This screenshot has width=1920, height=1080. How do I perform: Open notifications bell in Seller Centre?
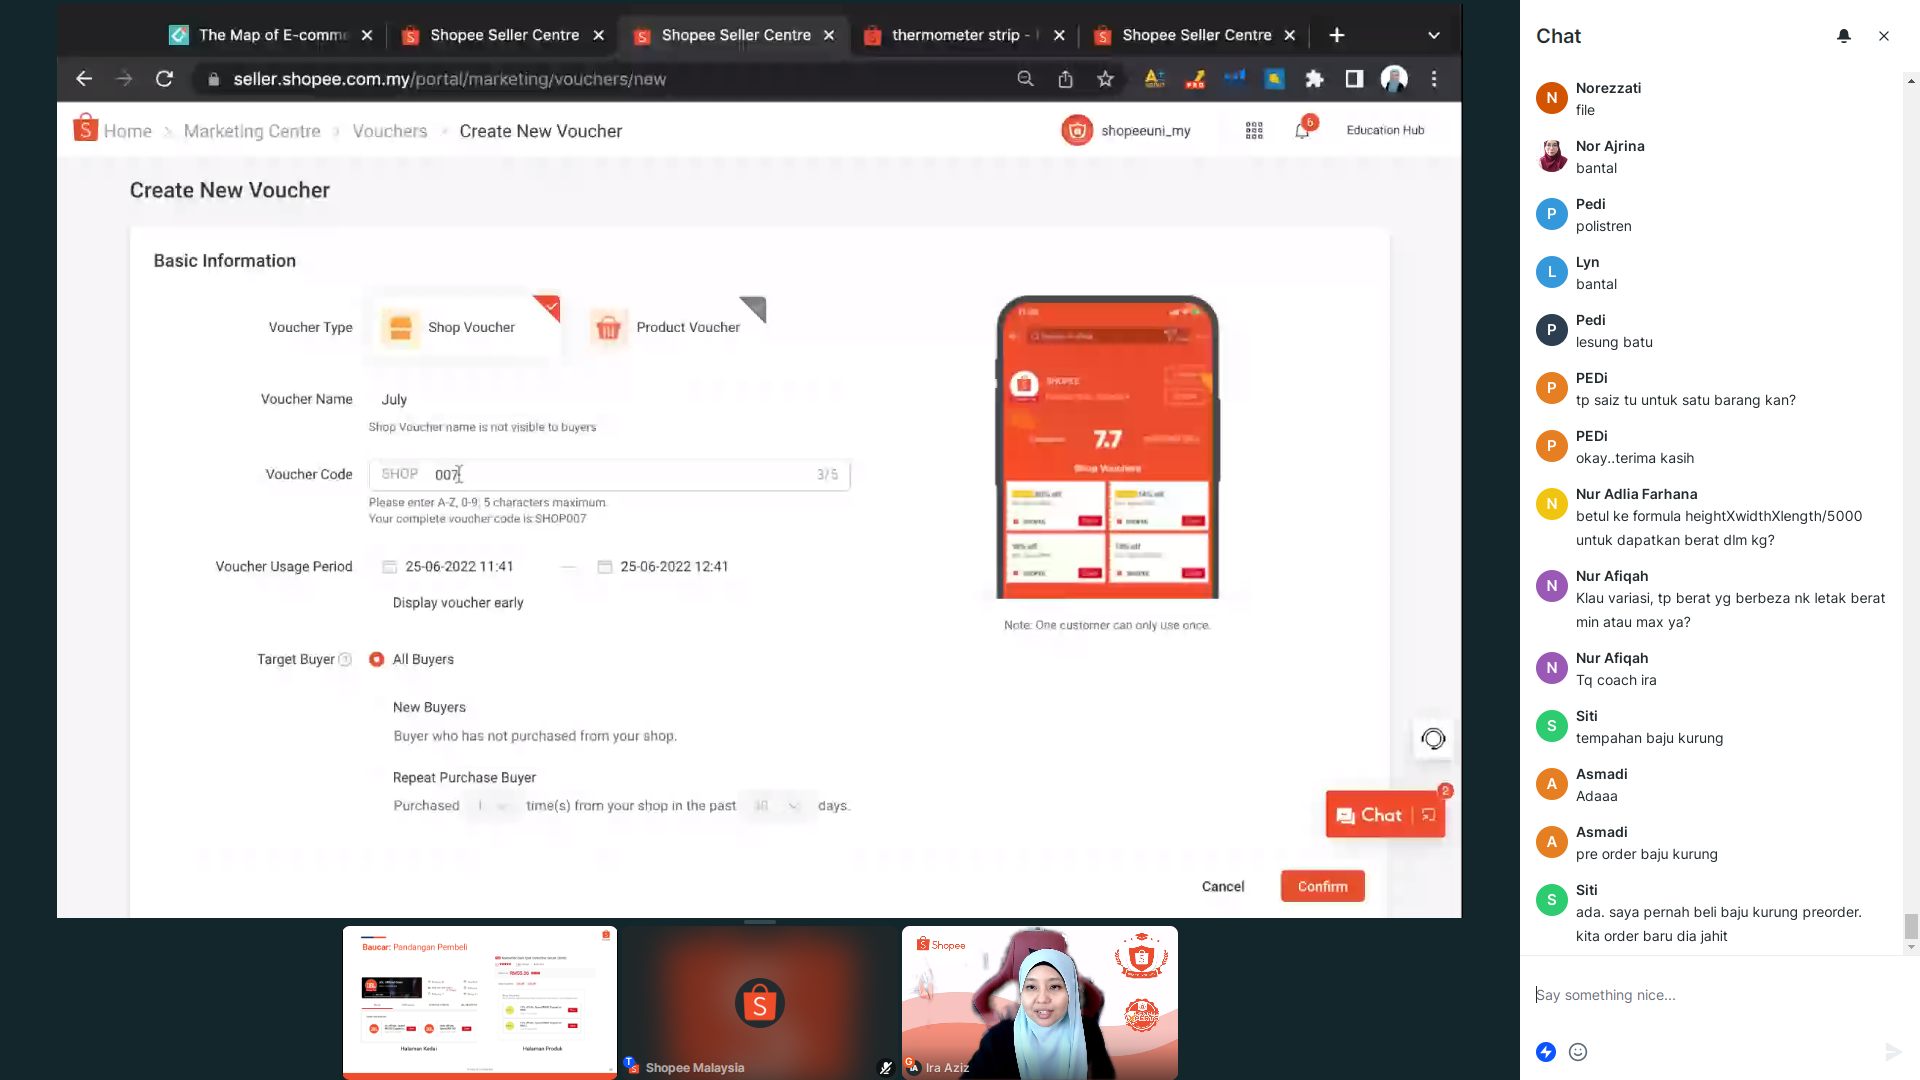[x=1302, y=130]
